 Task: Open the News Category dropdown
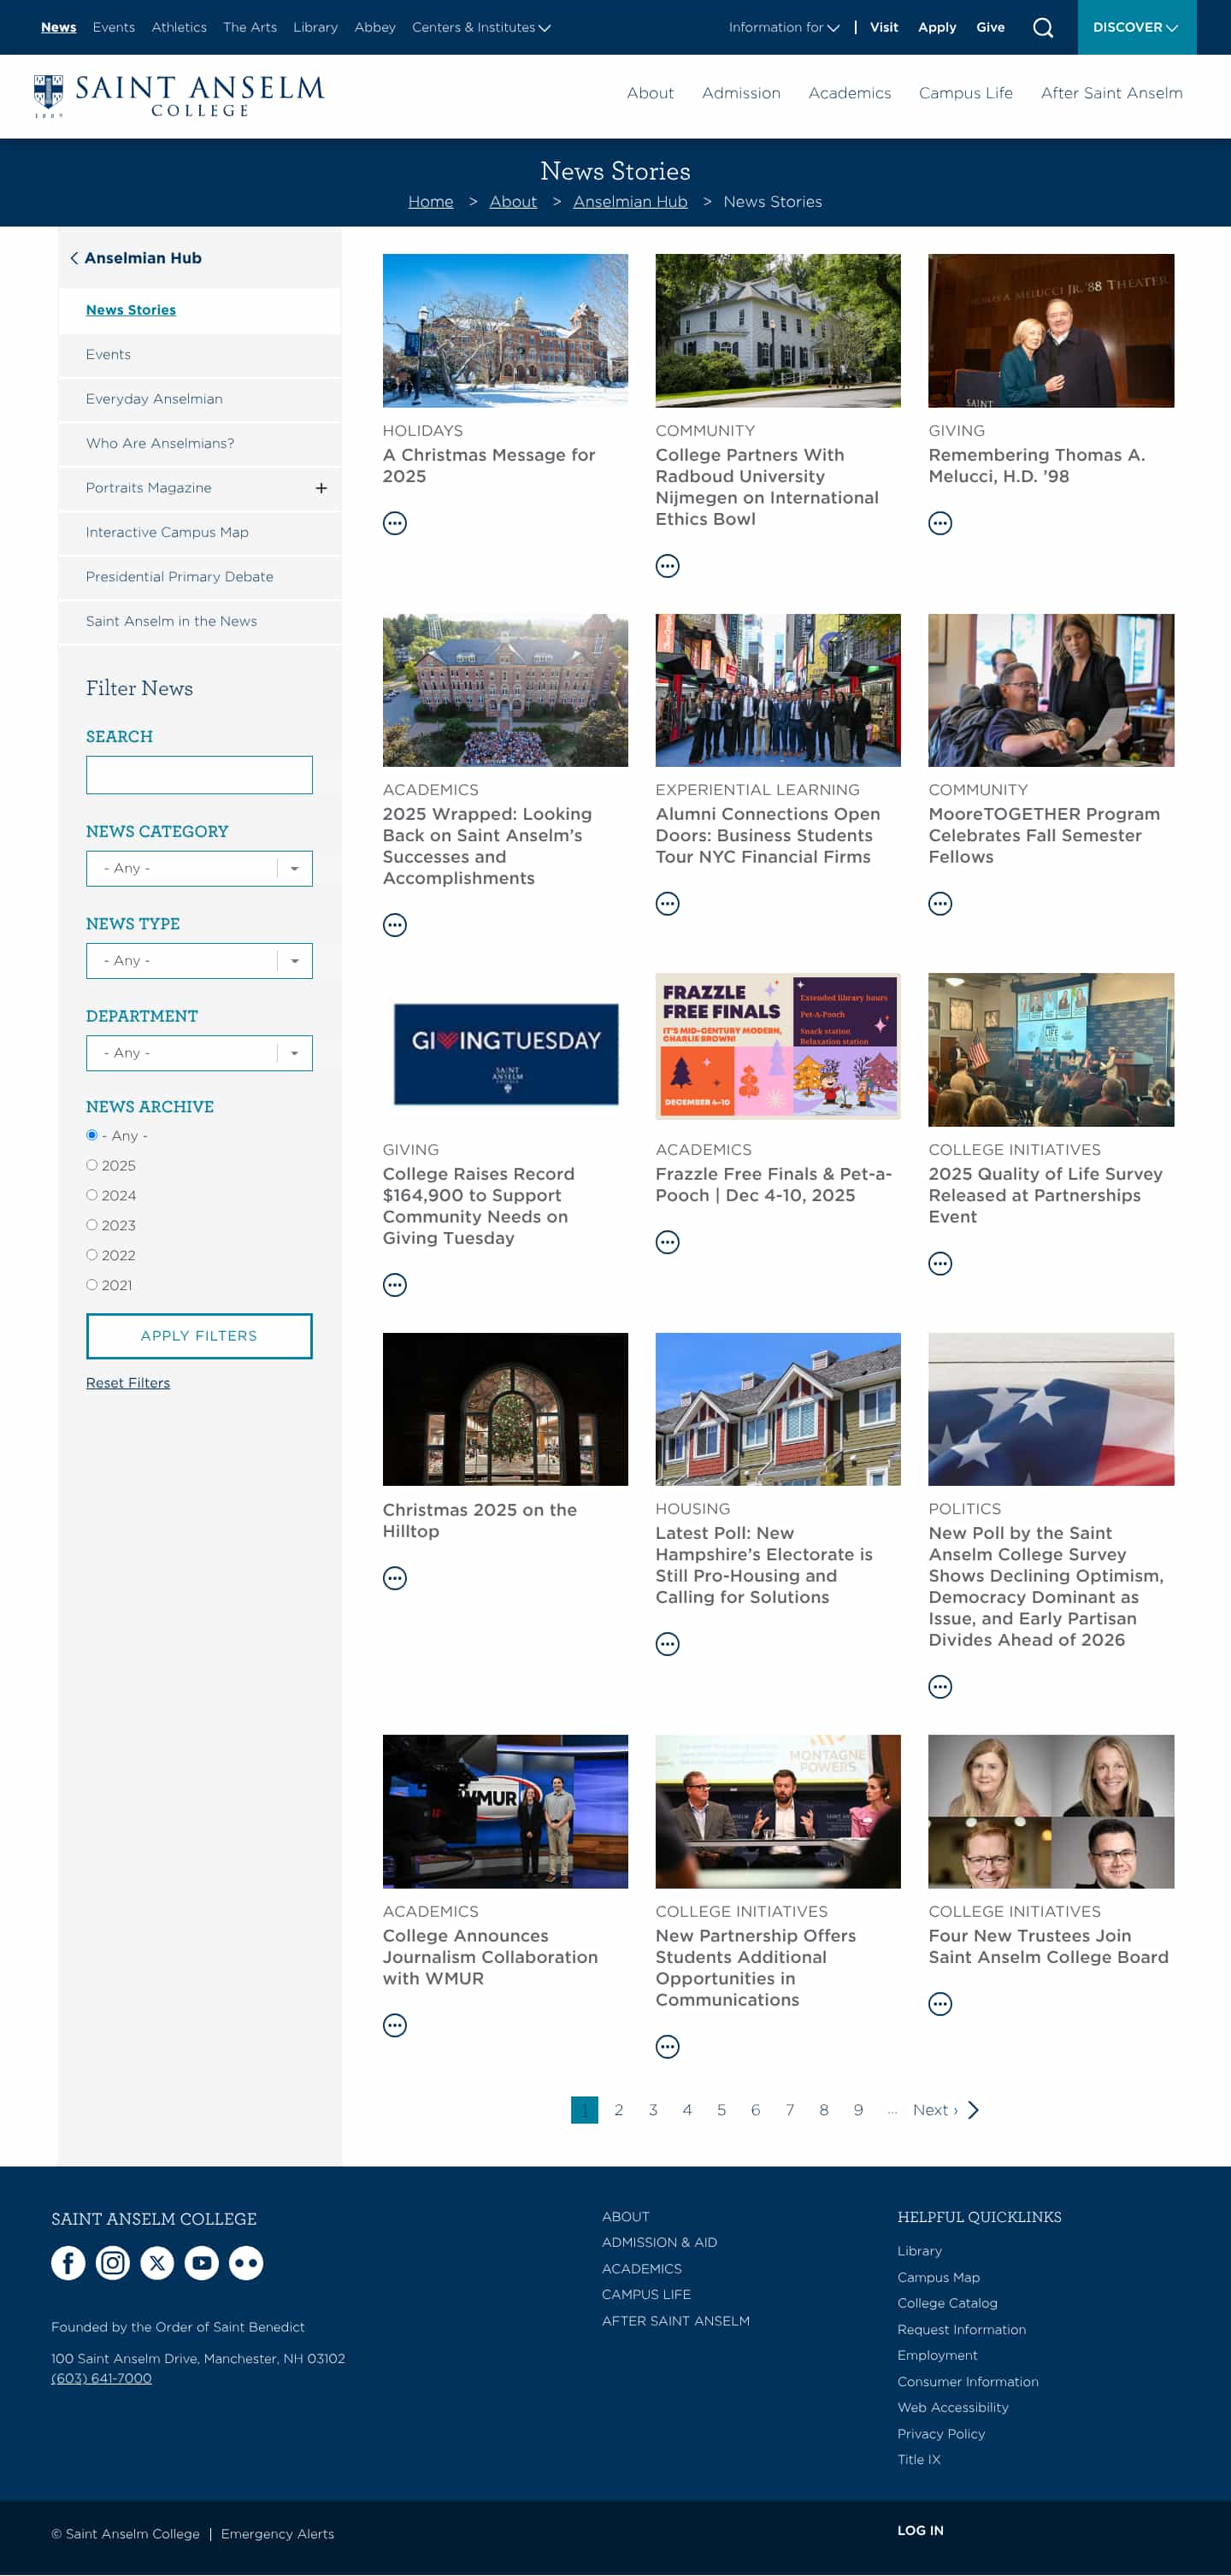(199, 869)
